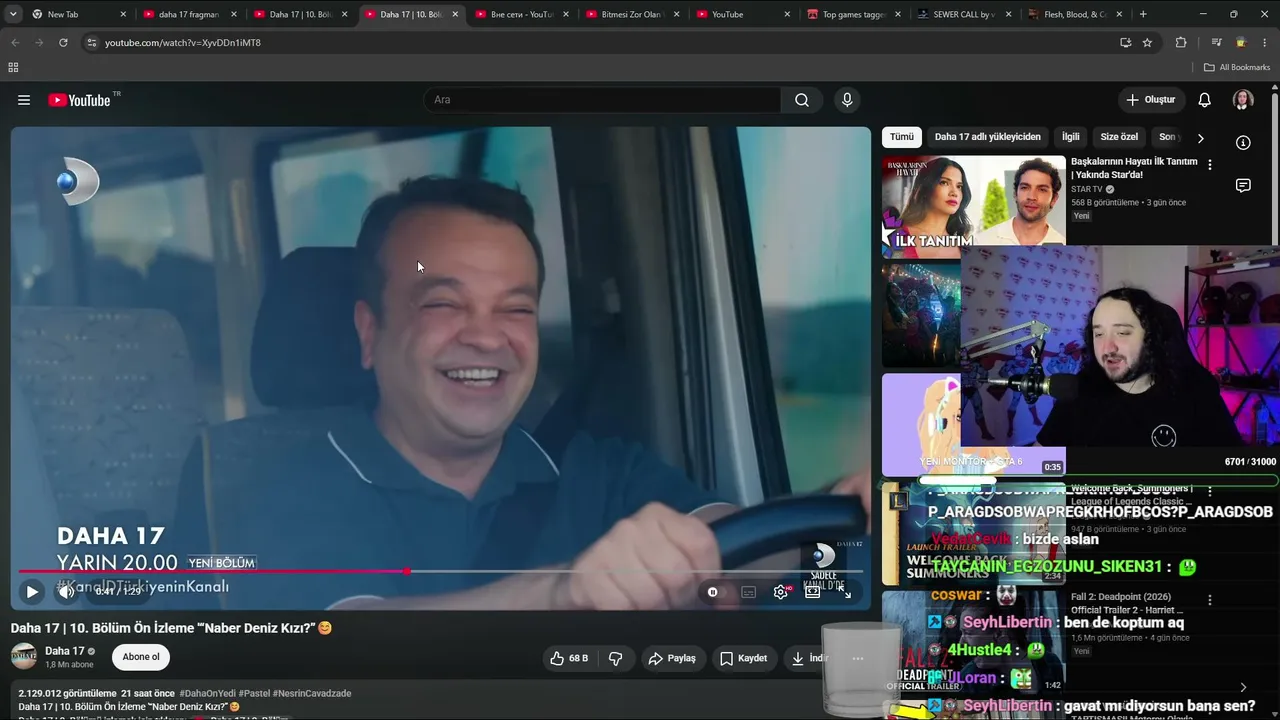
Task: Expand the tab search dropdown
Action: 13,14
